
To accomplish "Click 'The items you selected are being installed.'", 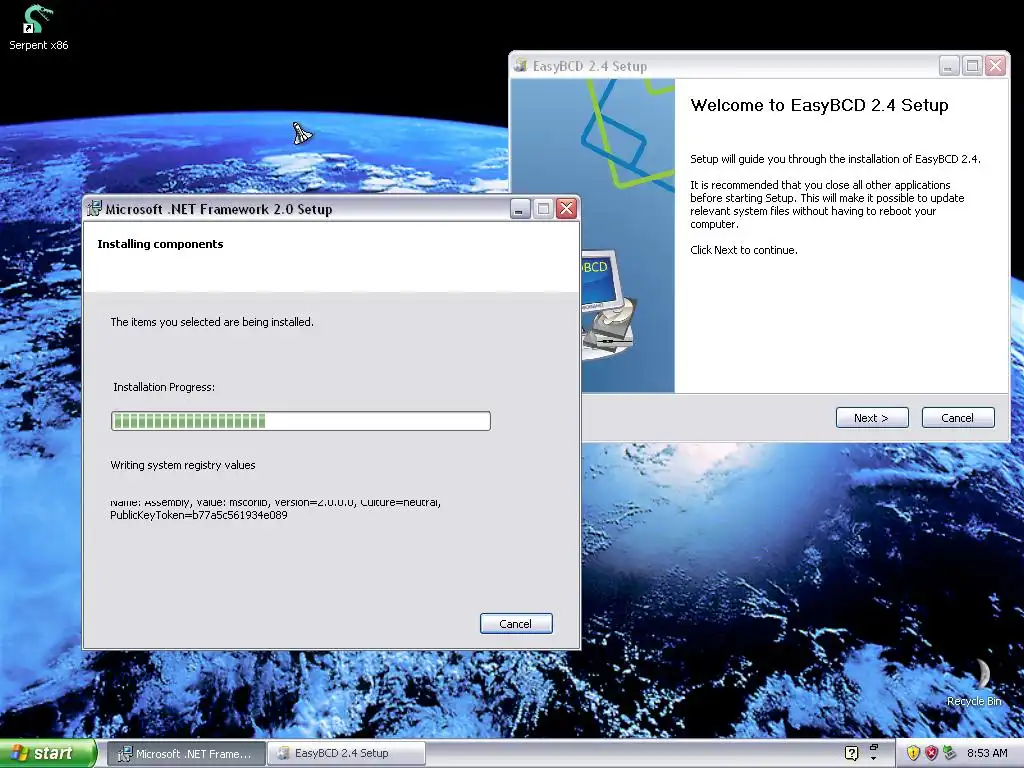I will [212, 322].
